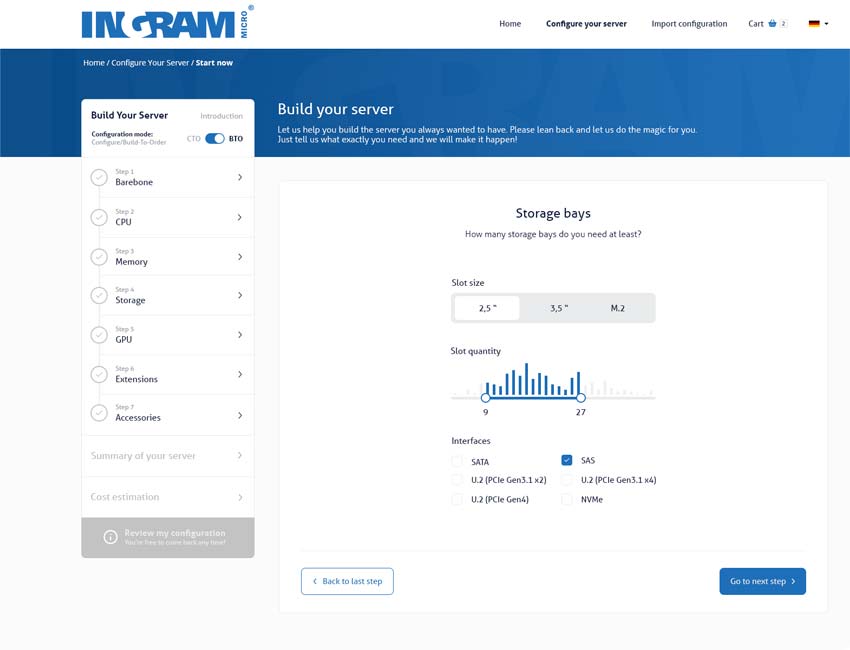850x650 pixels.
Task: Open the language dropdown arrow
Action: coord(825,24)
